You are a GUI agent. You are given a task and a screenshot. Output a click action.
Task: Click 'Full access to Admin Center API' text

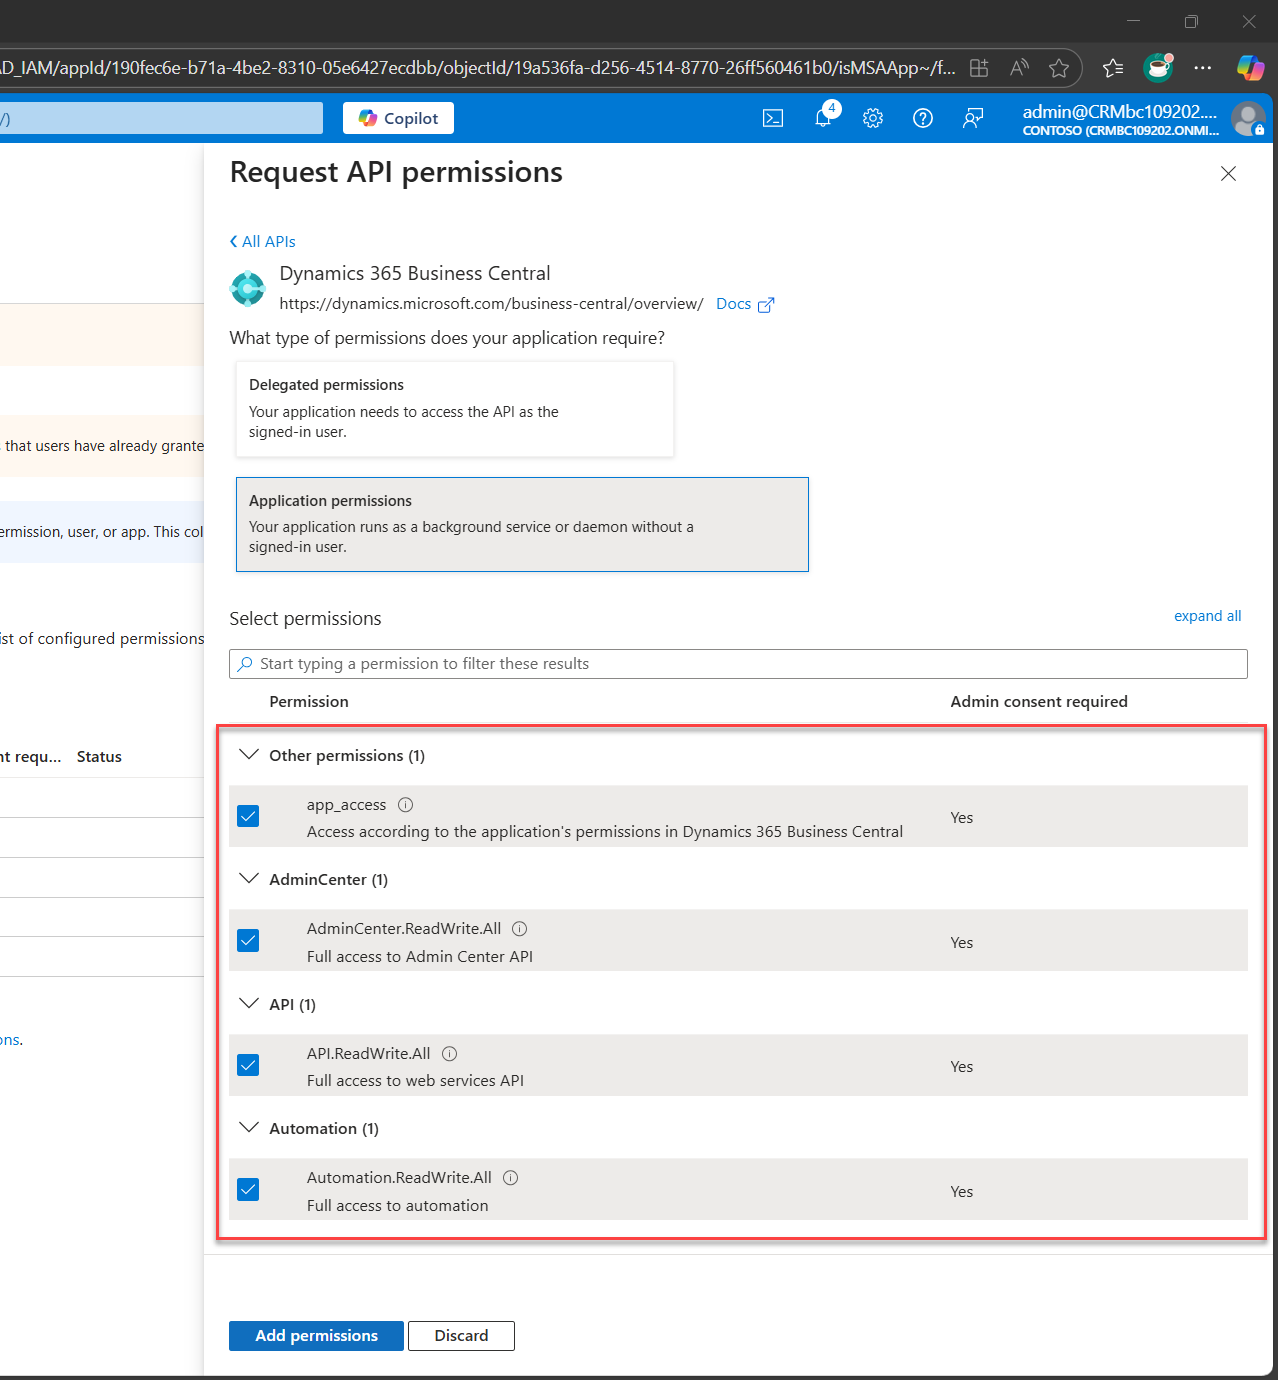pos(420,957)
